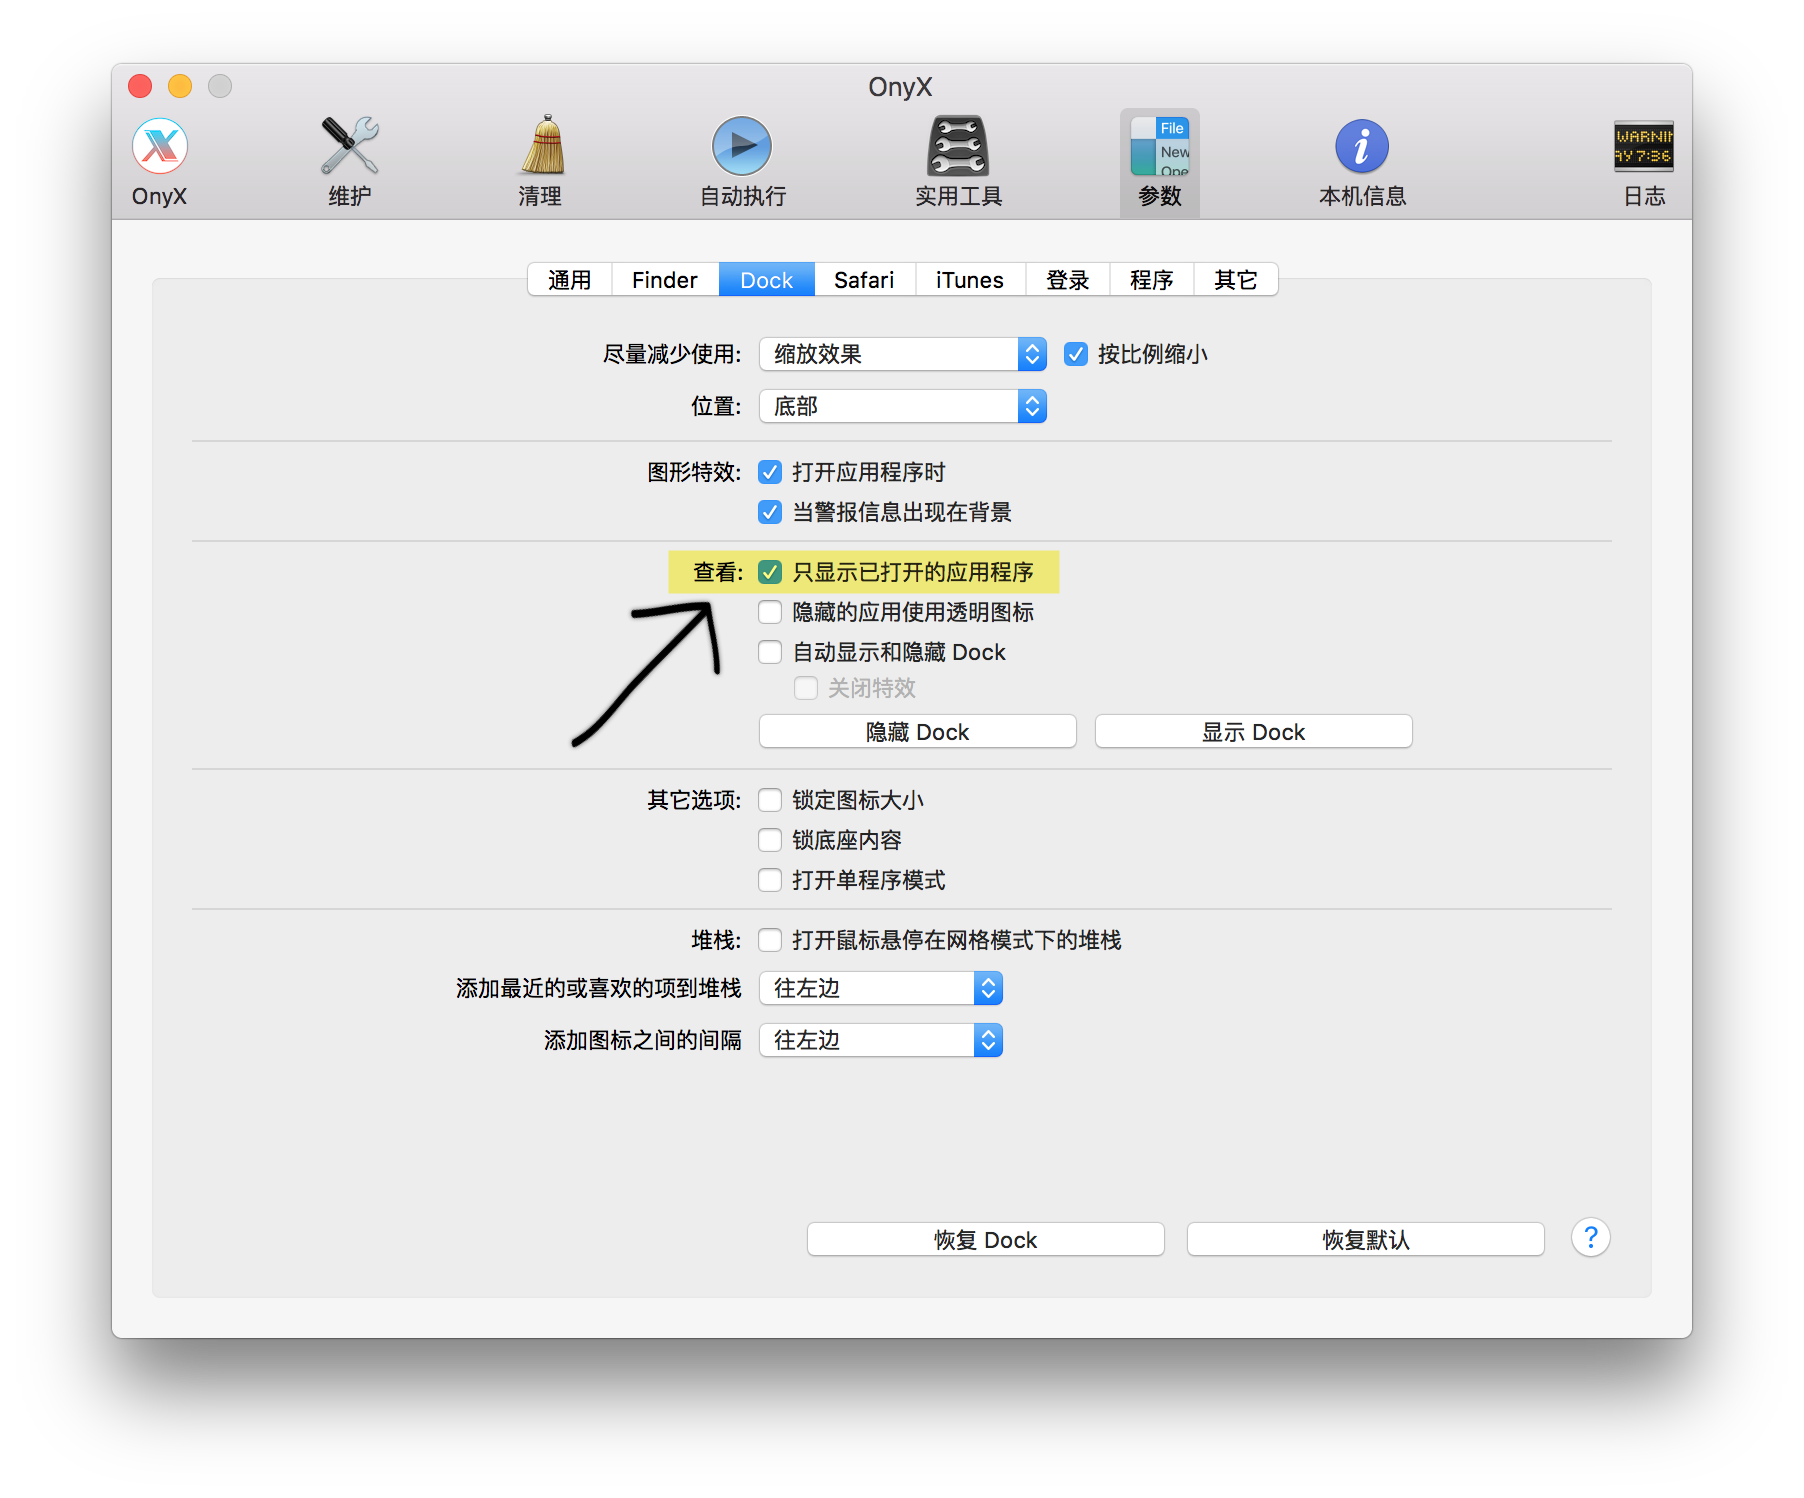Click the 隐藏 Dock button

pyautogui.click(x=918, y=732)
